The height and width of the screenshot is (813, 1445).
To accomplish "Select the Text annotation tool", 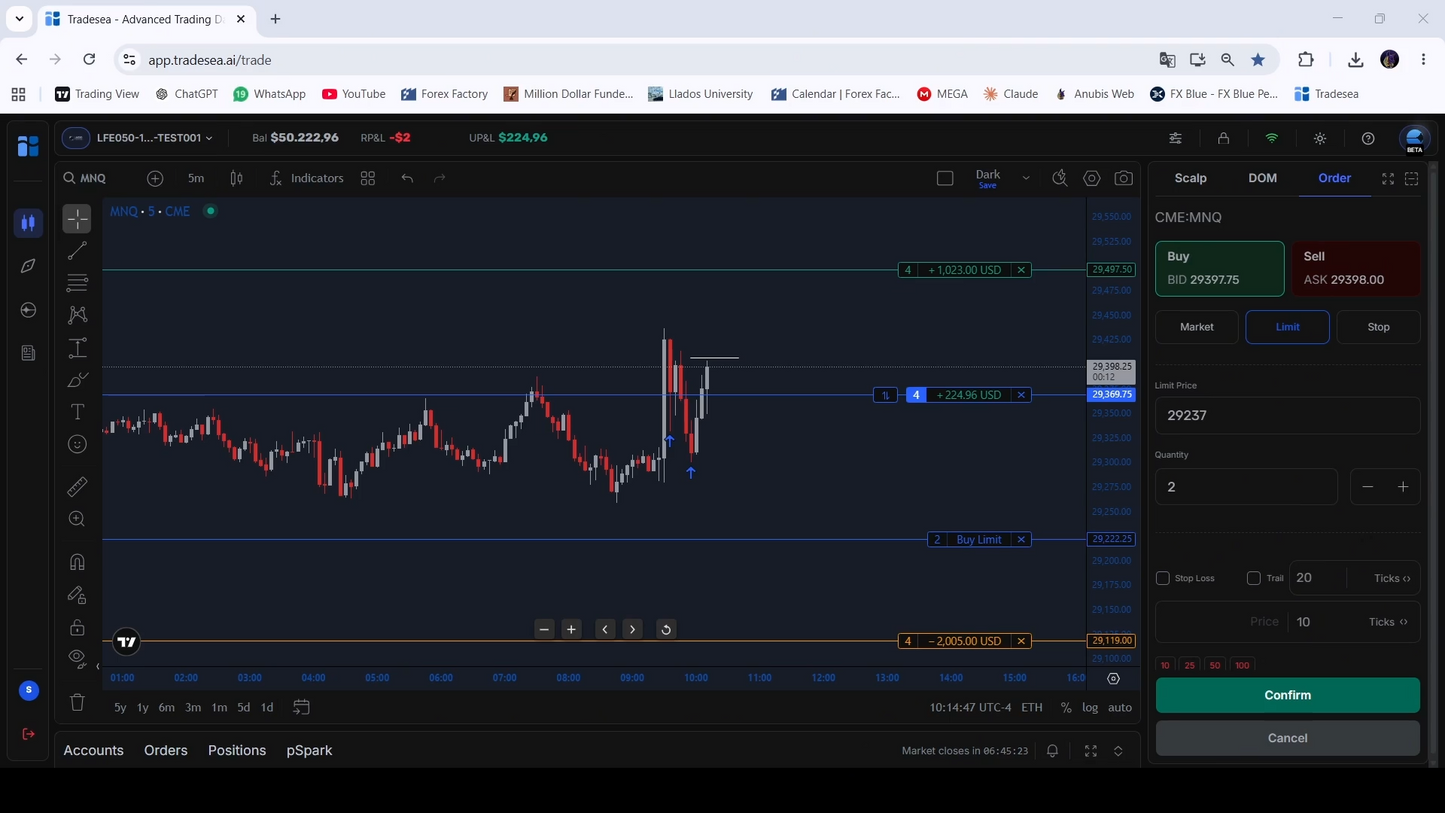I will tap(77, 412).
